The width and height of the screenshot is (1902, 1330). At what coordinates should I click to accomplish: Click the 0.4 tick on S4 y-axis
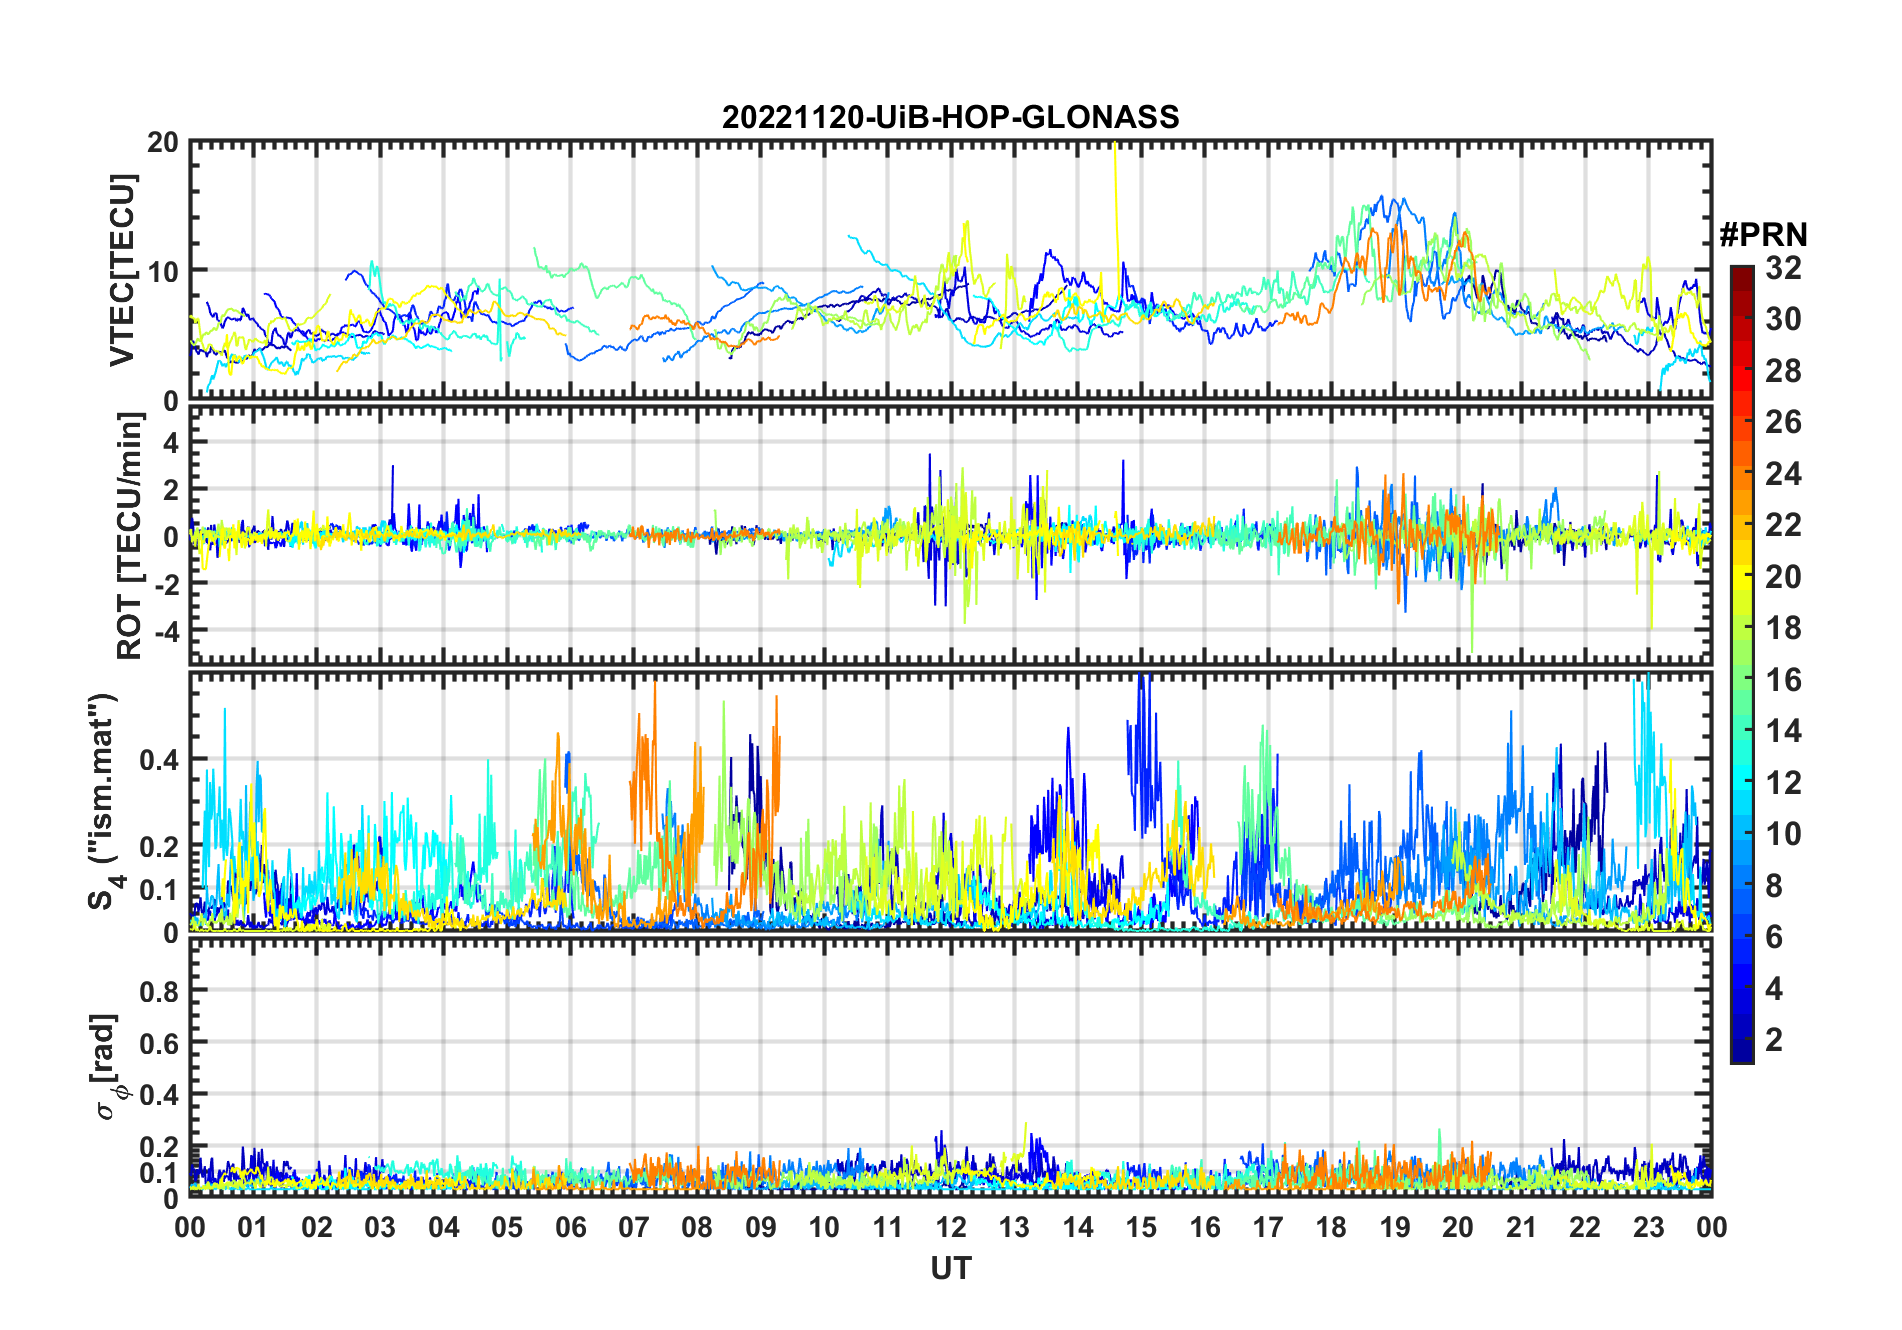pos(160,759)
